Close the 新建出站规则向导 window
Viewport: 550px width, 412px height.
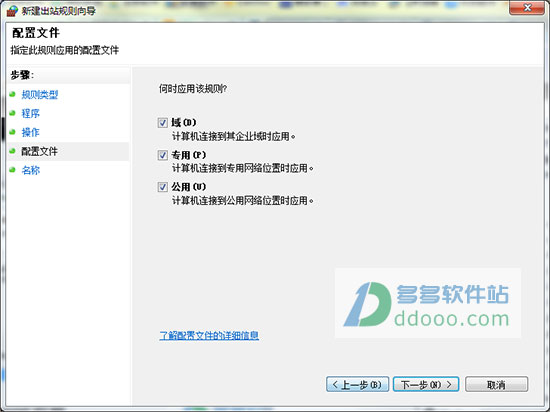coord(527,7)
